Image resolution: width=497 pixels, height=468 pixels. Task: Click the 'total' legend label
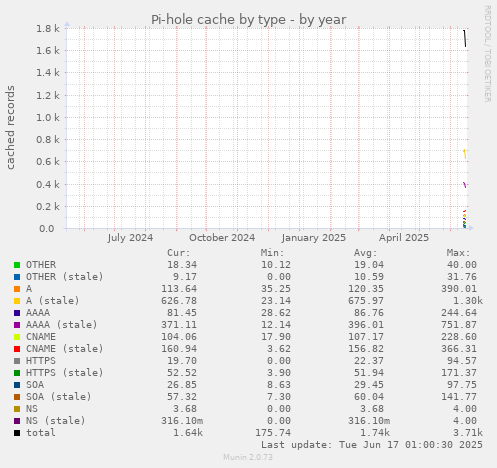(41, 433)
